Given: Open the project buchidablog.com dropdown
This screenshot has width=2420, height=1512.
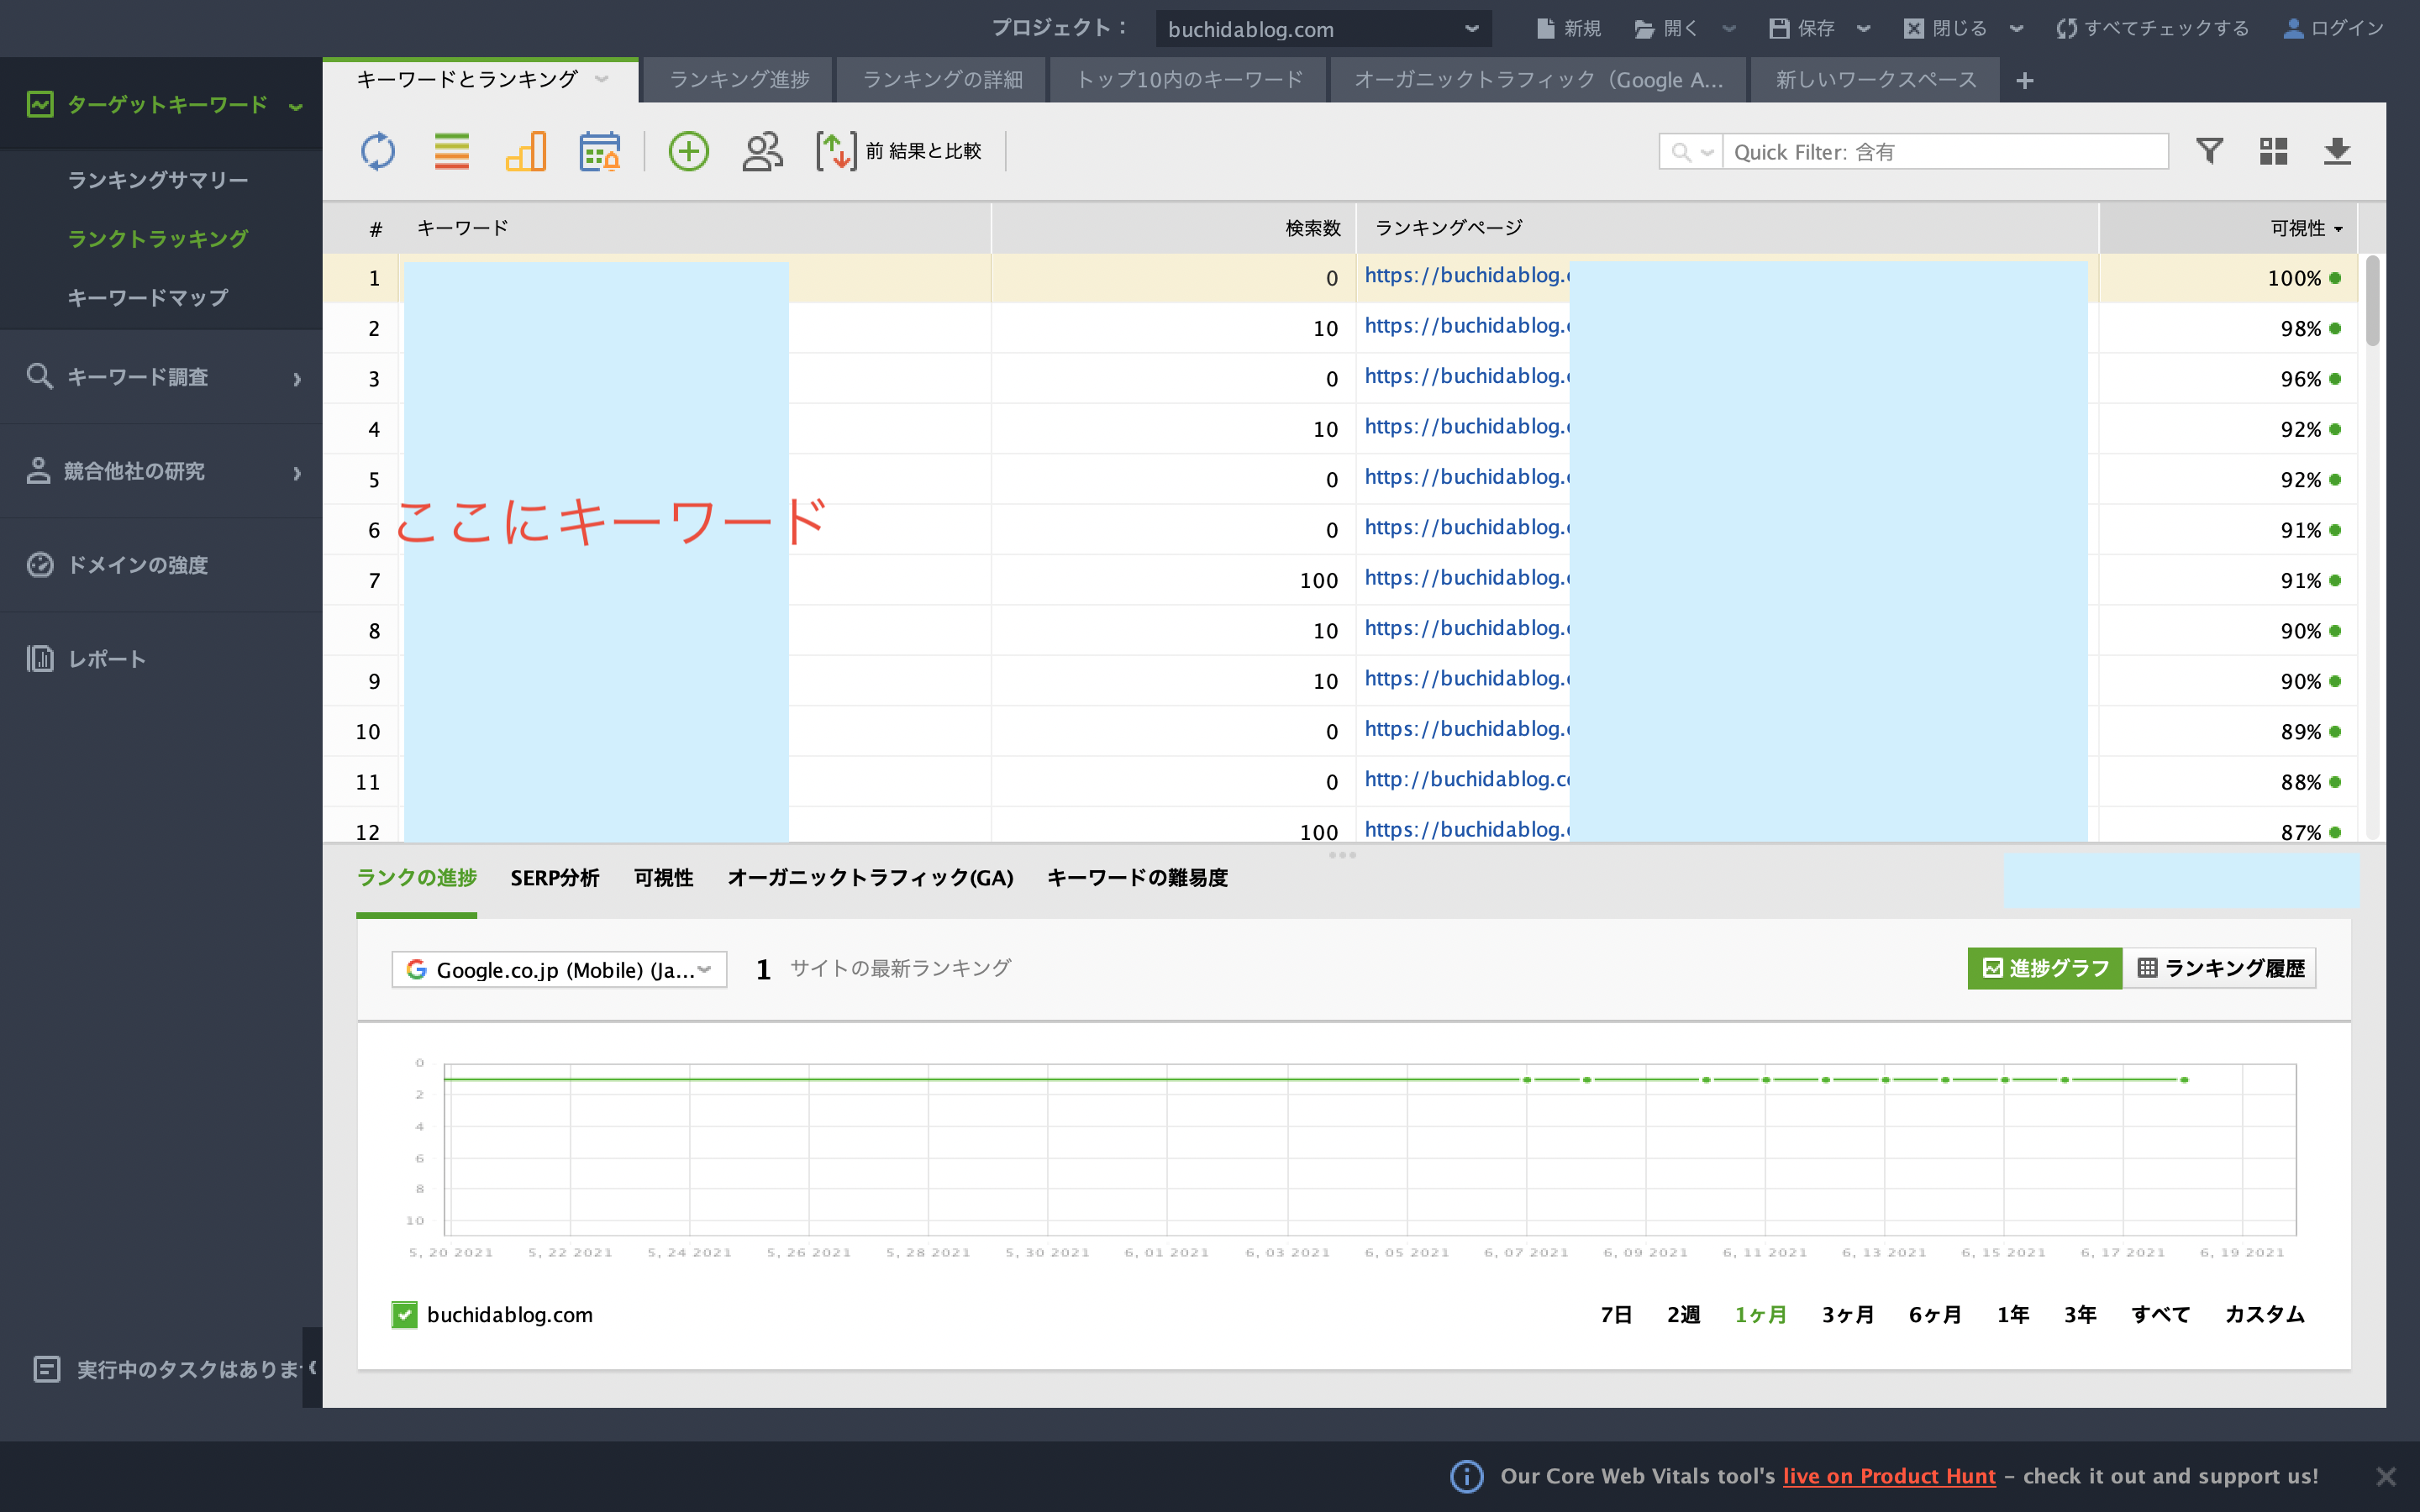Looking at the screenshot, I should 1323,29.
